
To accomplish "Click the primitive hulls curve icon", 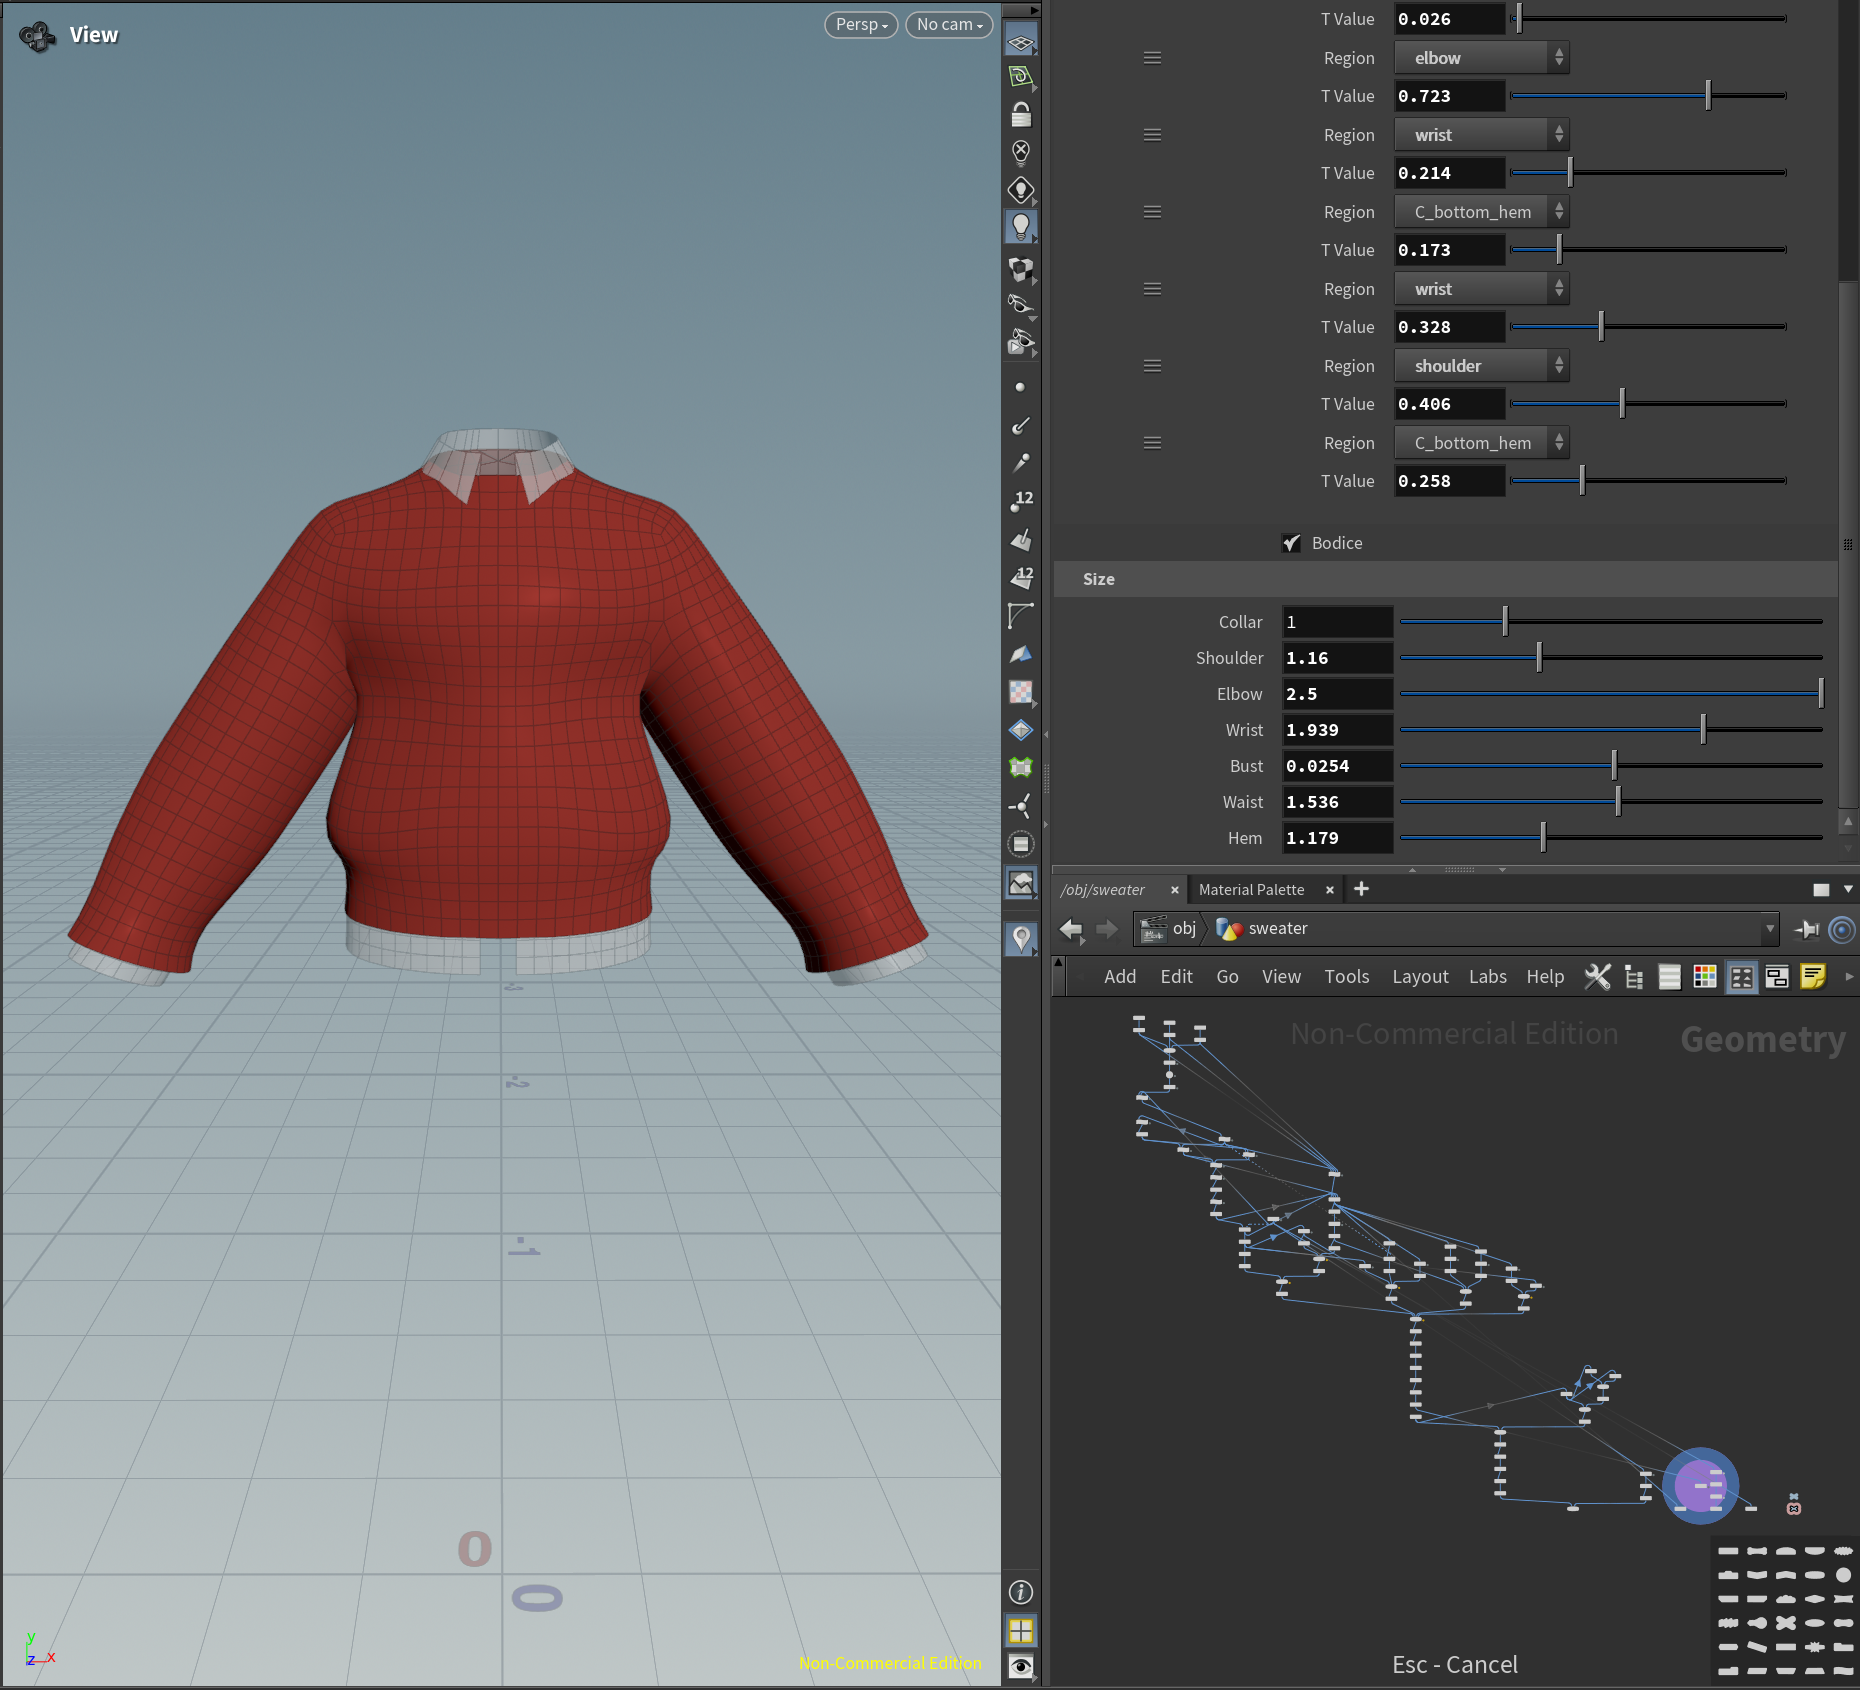I will [x=1020, y=616].
